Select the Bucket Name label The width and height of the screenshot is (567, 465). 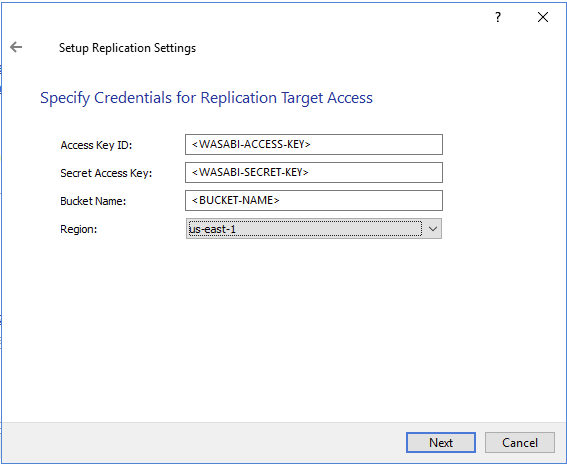point(93,201)
